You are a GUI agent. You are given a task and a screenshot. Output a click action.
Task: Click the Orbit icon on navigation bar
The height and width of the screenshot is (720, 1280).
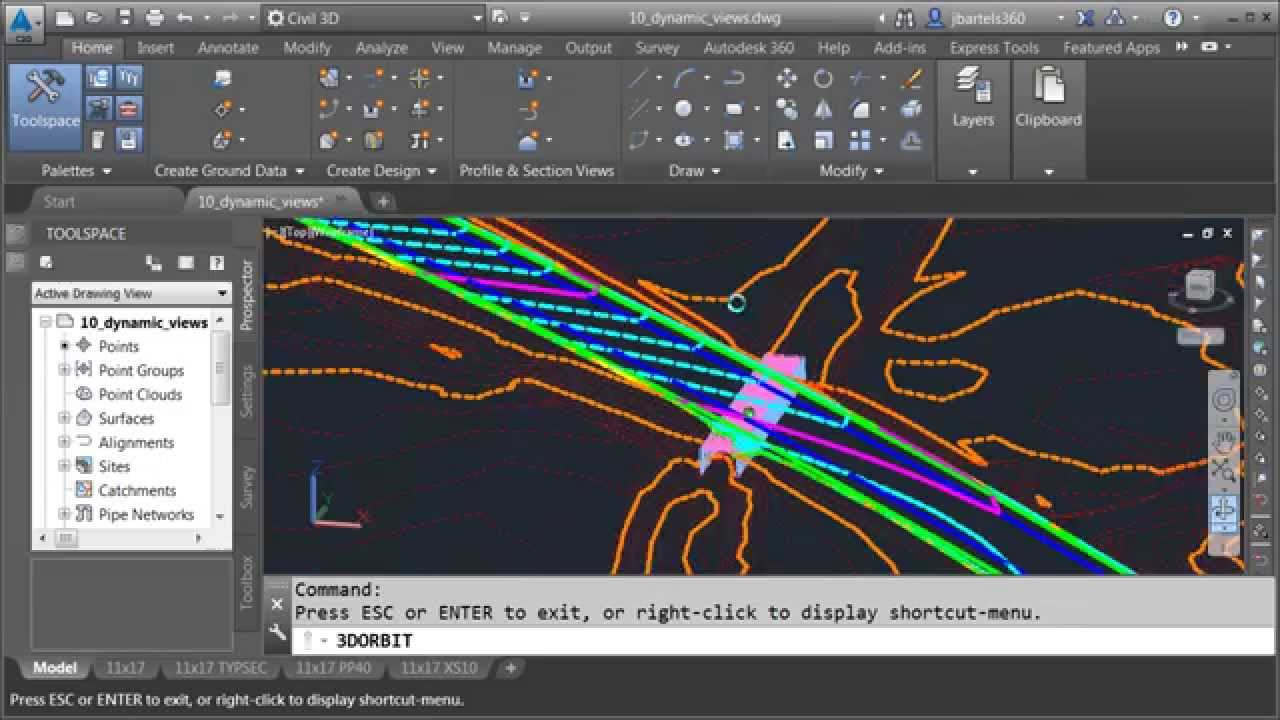pyautogui.click(x=1224, y=511)
